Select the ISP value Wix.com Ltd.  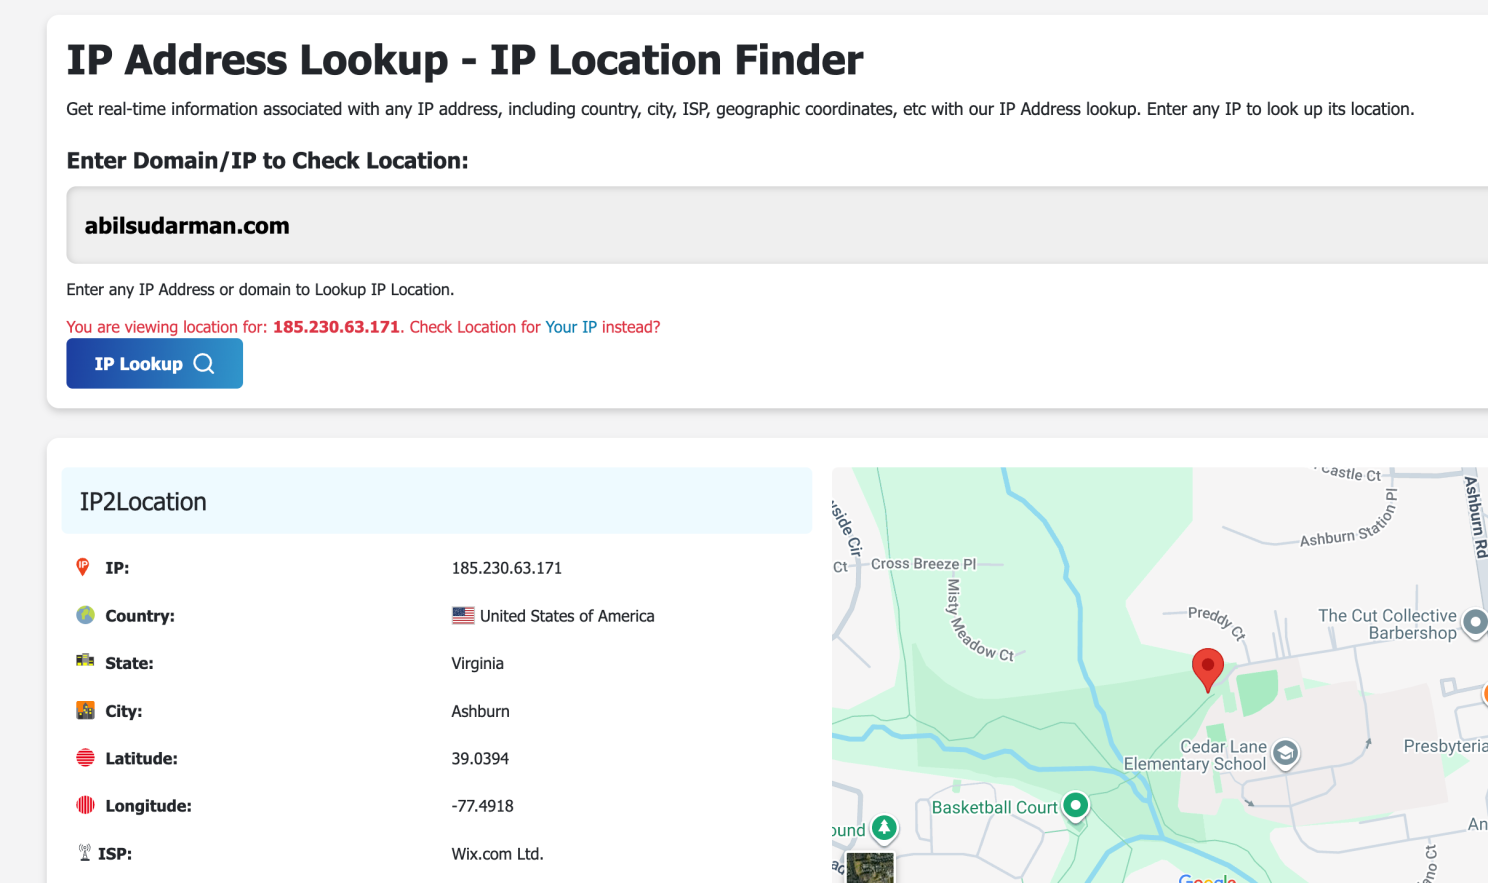498,854
